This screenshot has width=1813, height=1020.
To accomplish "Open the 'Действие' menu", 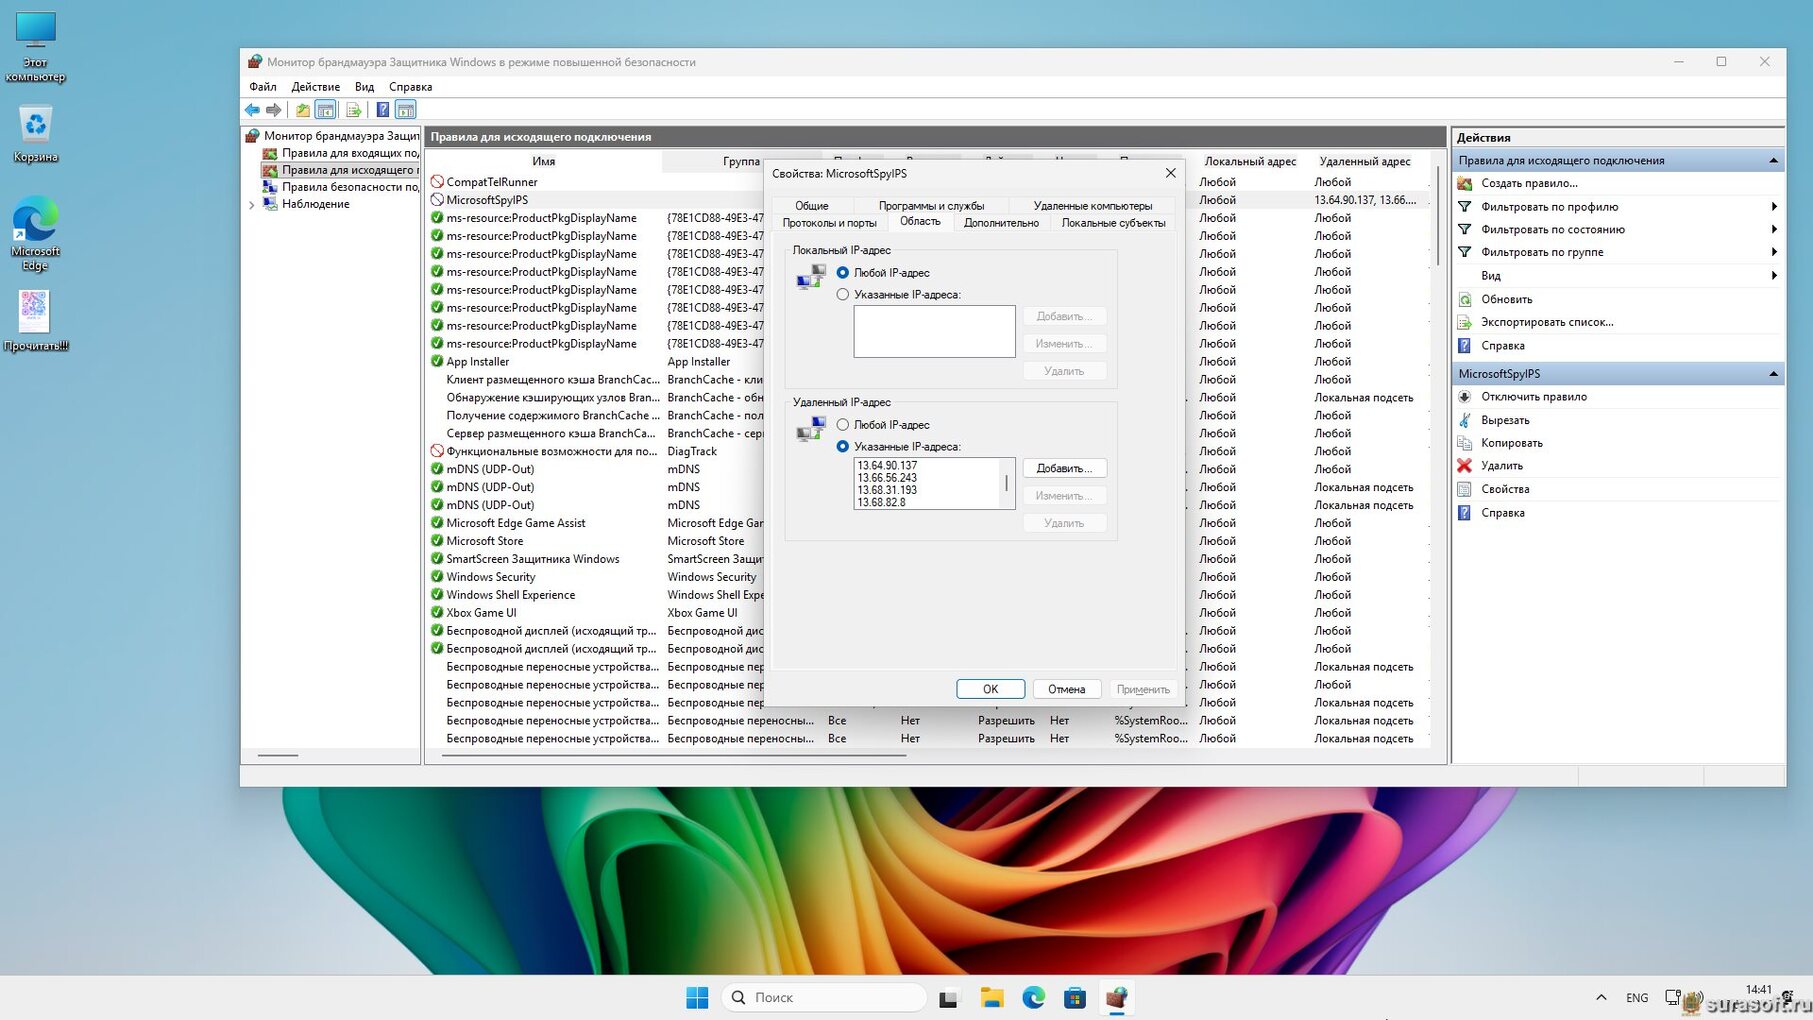I will (315, 87).
